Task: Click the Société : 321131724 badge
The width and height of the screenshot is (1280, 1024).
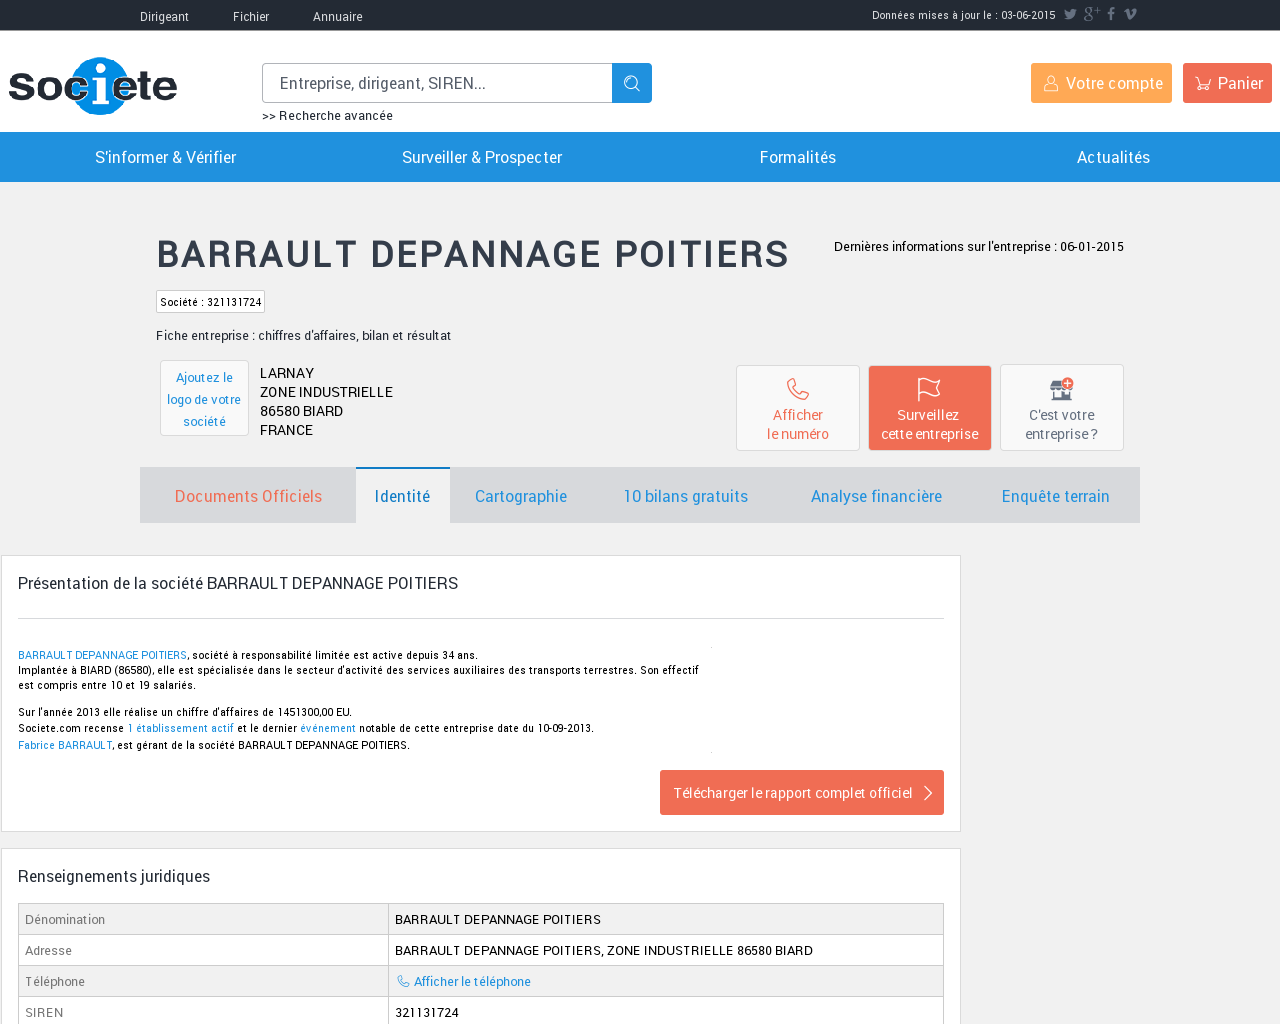Action: [210, 302]
